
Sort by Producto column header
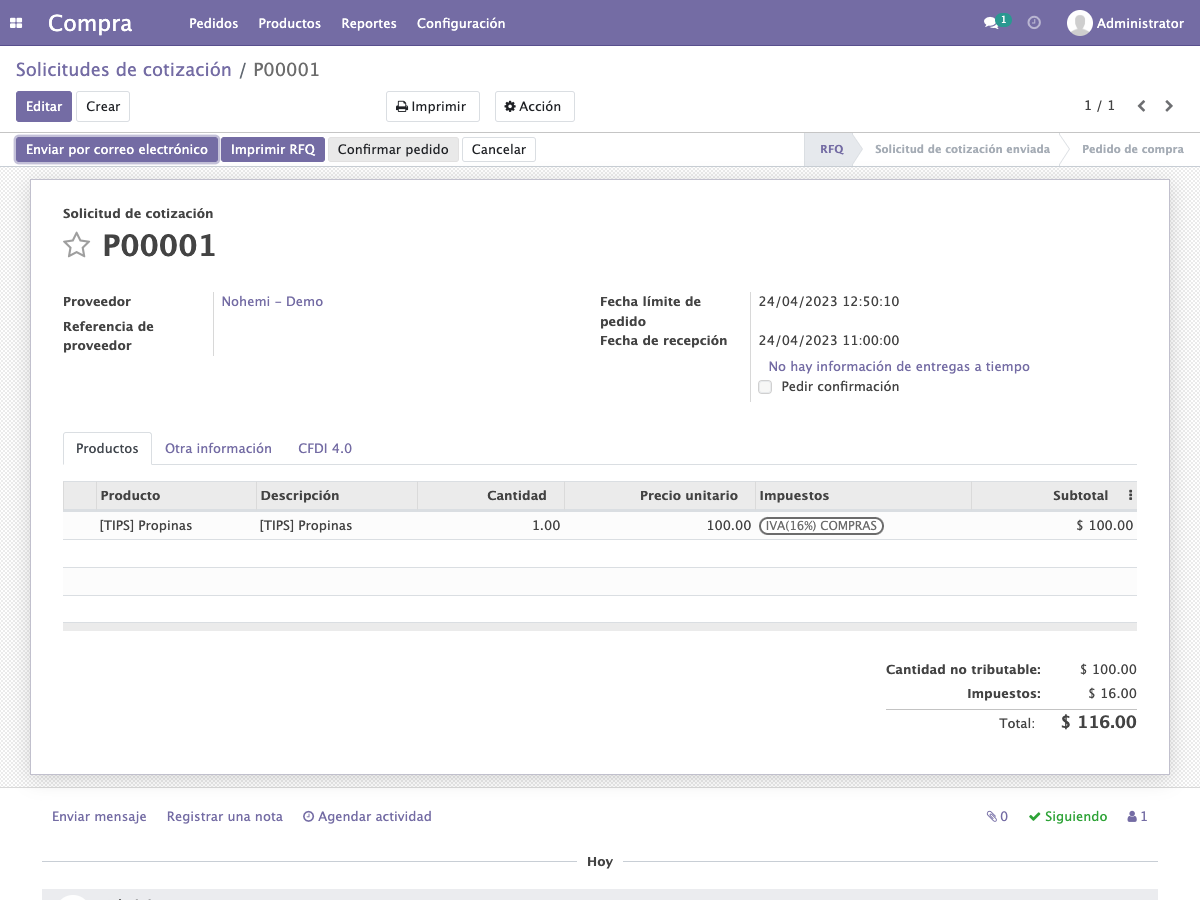(176, 496)
